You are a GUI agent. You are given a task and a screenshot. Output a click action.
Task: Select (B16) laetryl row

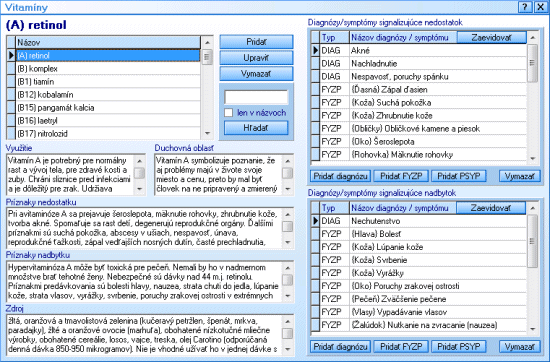[108, 121]
